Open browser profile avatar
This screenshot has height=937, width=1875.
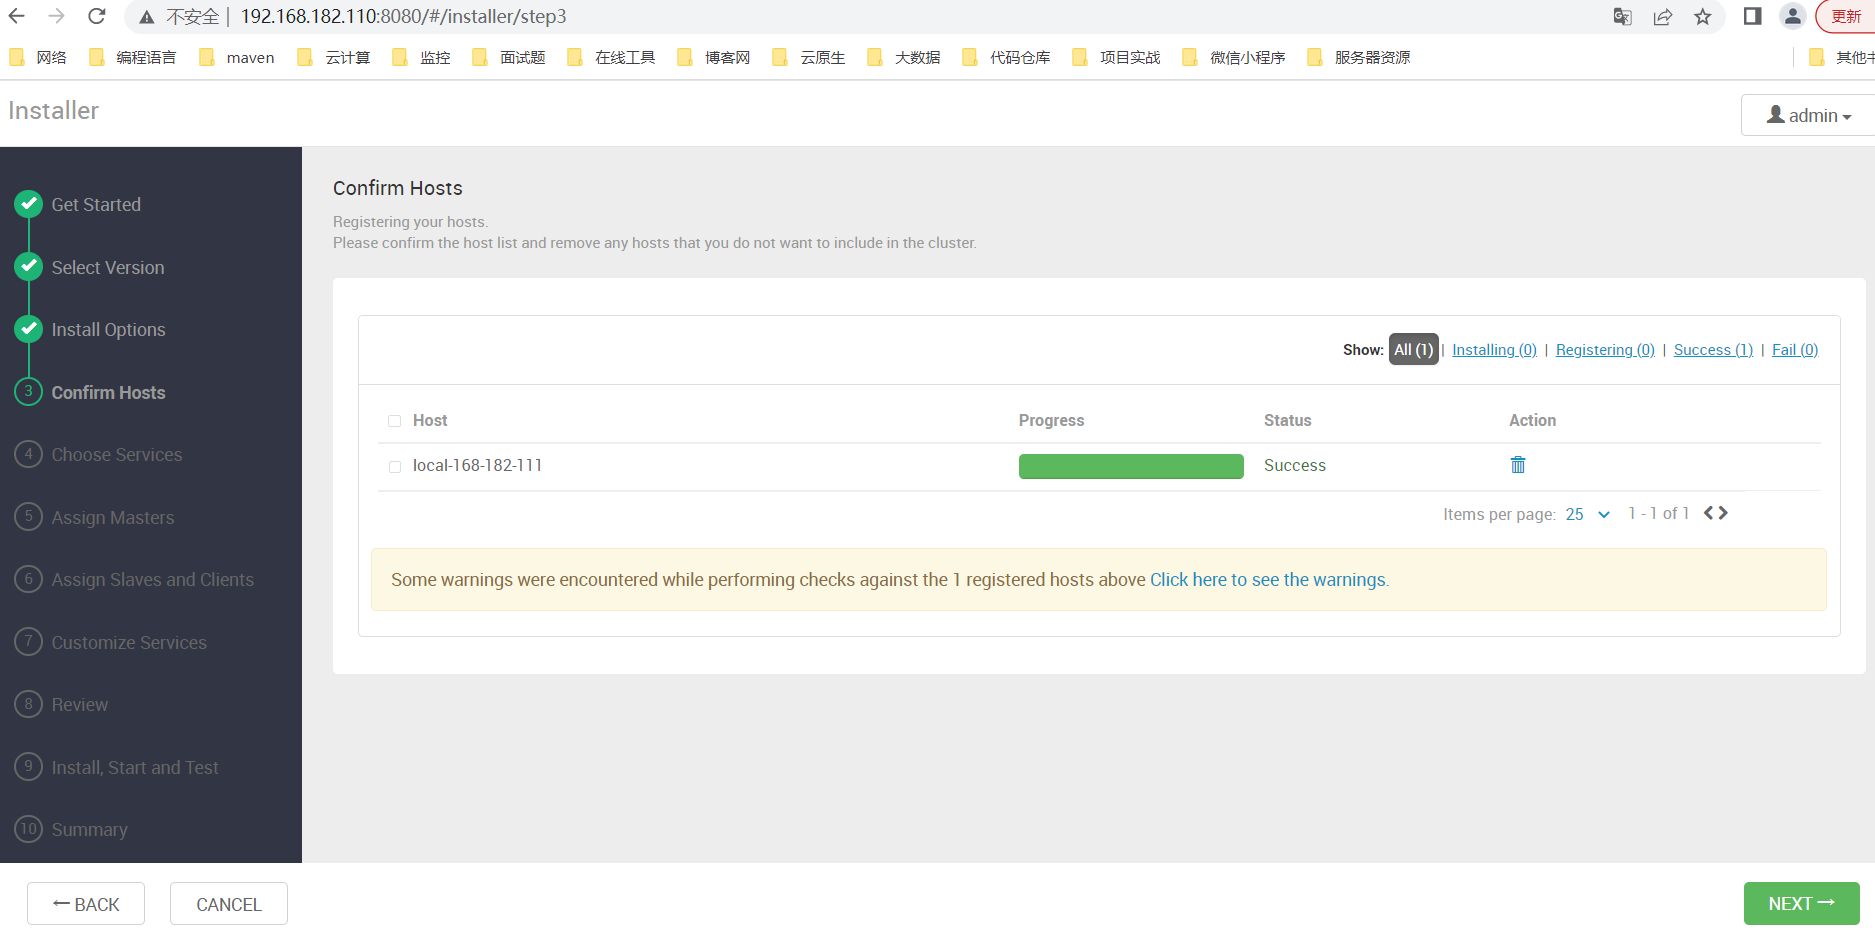1793,16
